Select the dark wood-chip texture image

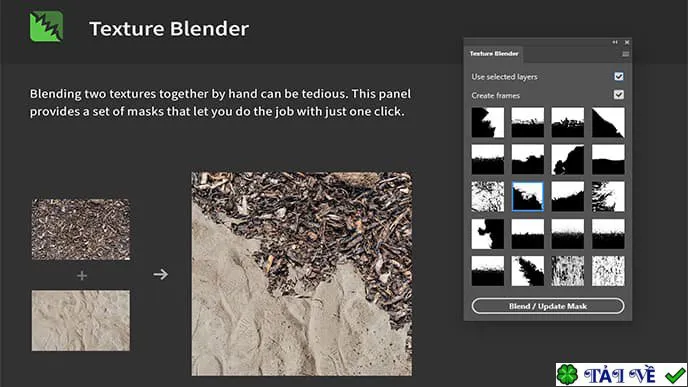[81, 229]
